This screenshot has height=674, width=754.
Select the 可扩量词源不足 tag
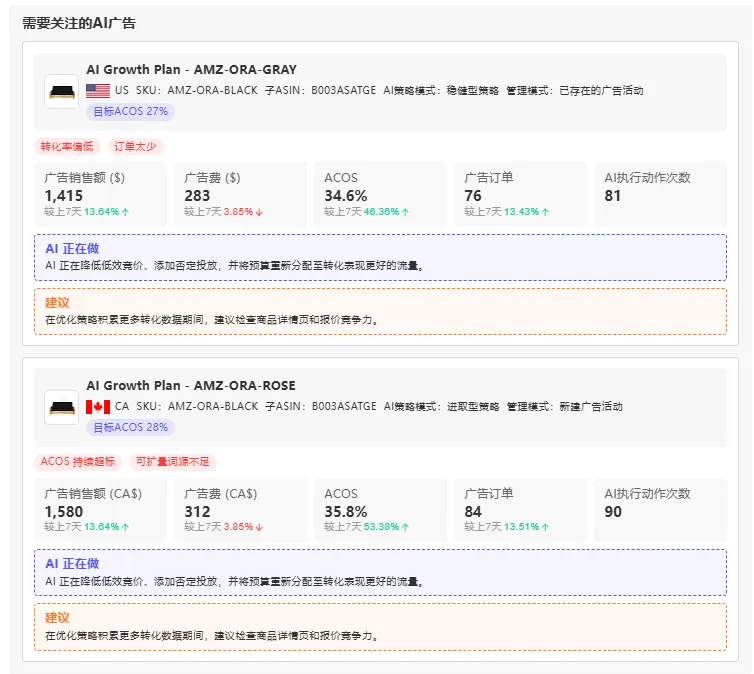(x=173, y=462)
